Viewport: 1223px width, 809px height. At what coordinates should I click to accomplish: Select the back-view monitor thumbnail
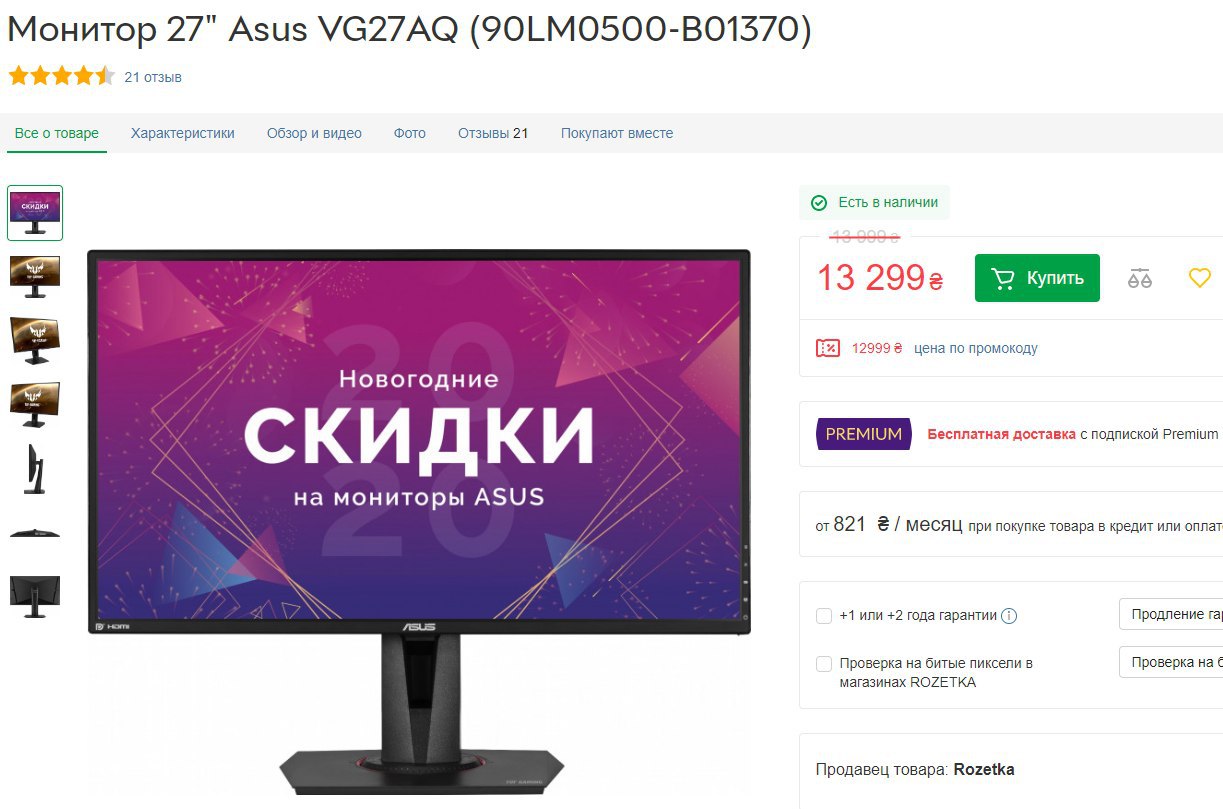click(35, 596)
